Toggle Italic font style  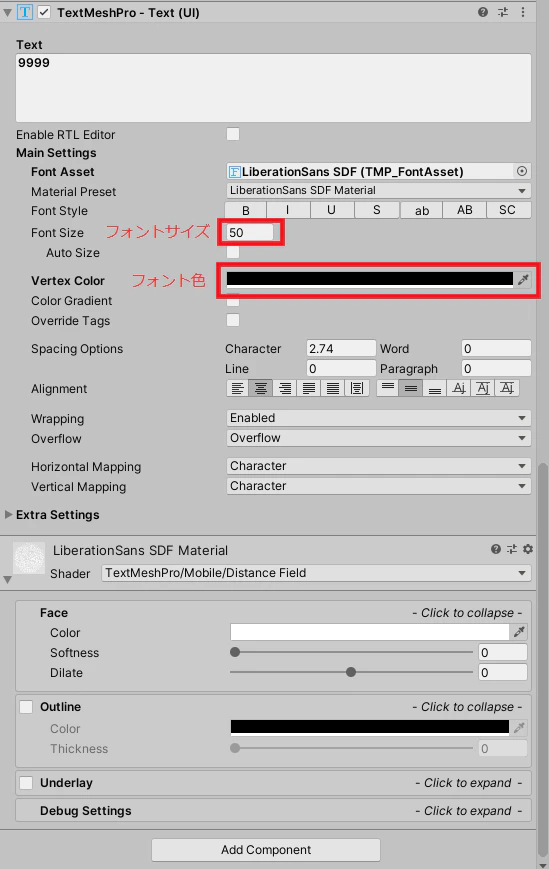[x=288, y=210]
